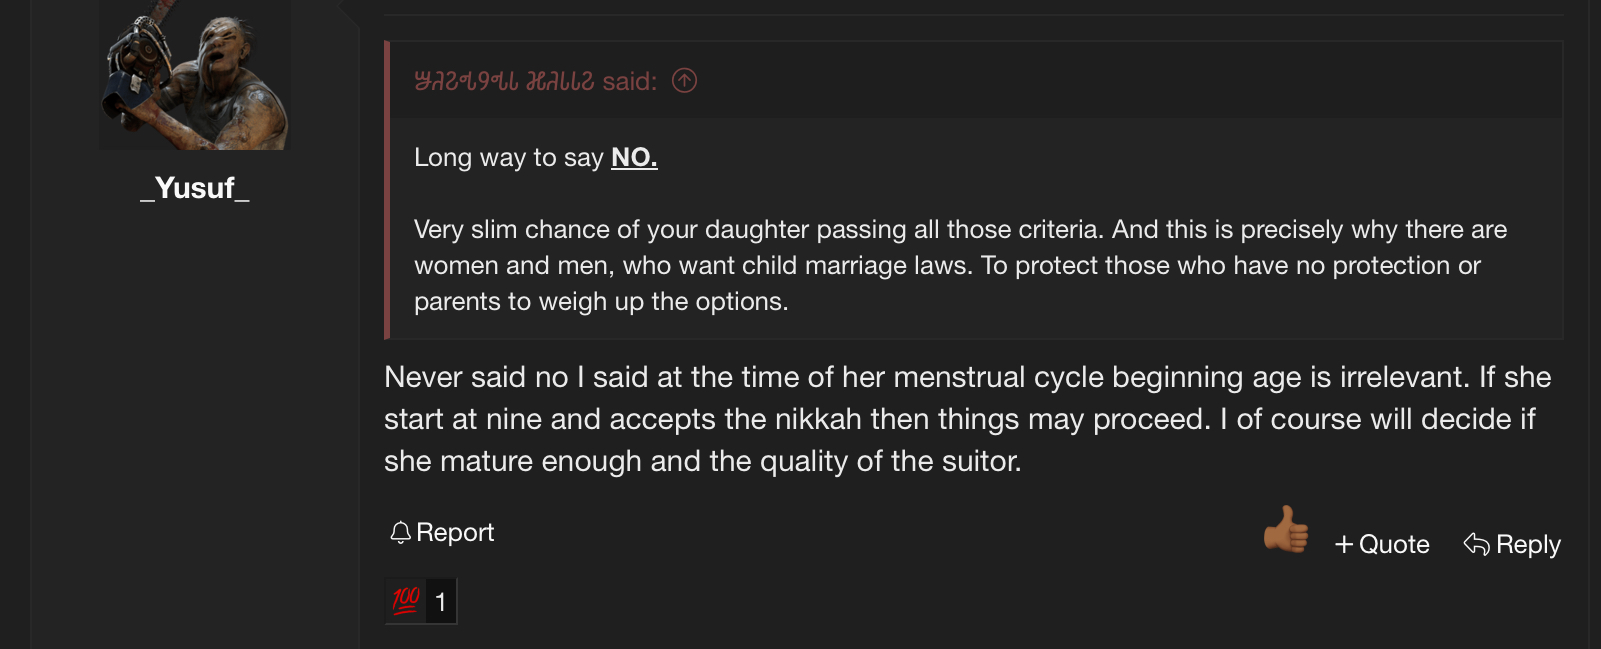Click the underlined bold "NO." text

(x=634, y=157)
